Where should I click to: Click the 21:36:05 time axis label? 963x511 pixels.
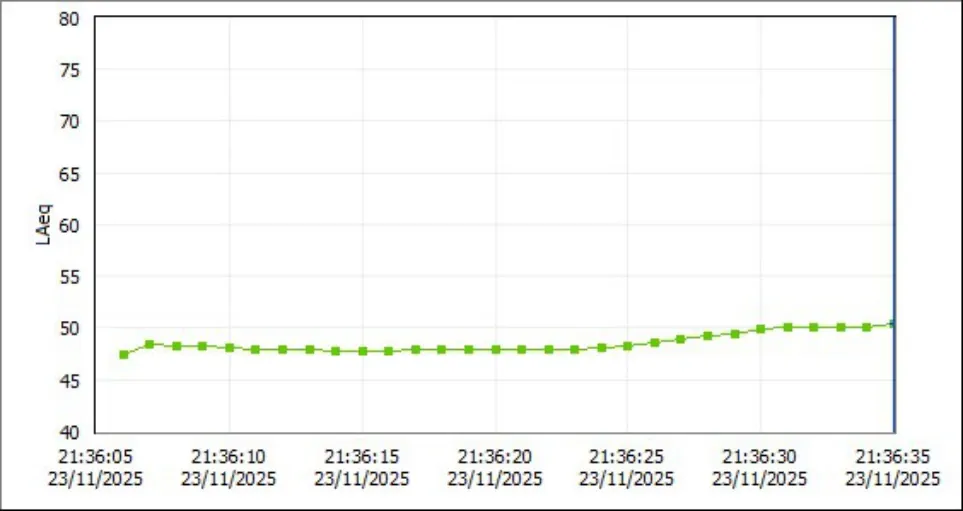(x=96, y=456)
